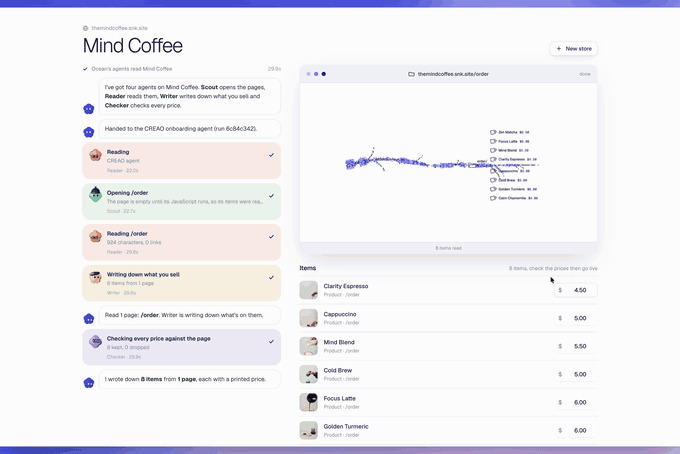Click the checkmark on Writing down what you sell
The image size is (680, 454).
(x=271, y=277)
